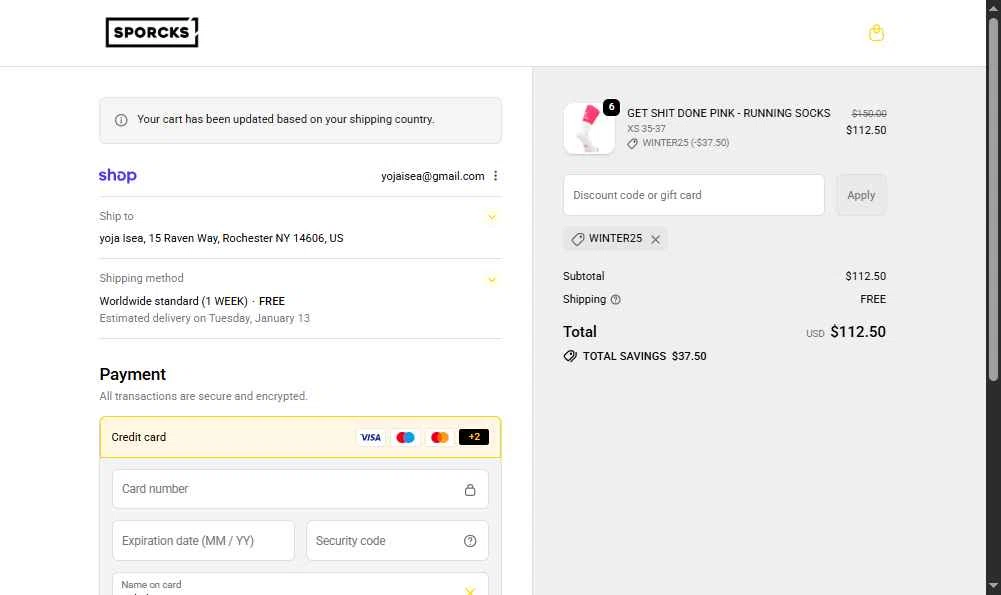Screen dimensions: 1001x595
Task: Open the security code help question icon
Action: (470, 541)
